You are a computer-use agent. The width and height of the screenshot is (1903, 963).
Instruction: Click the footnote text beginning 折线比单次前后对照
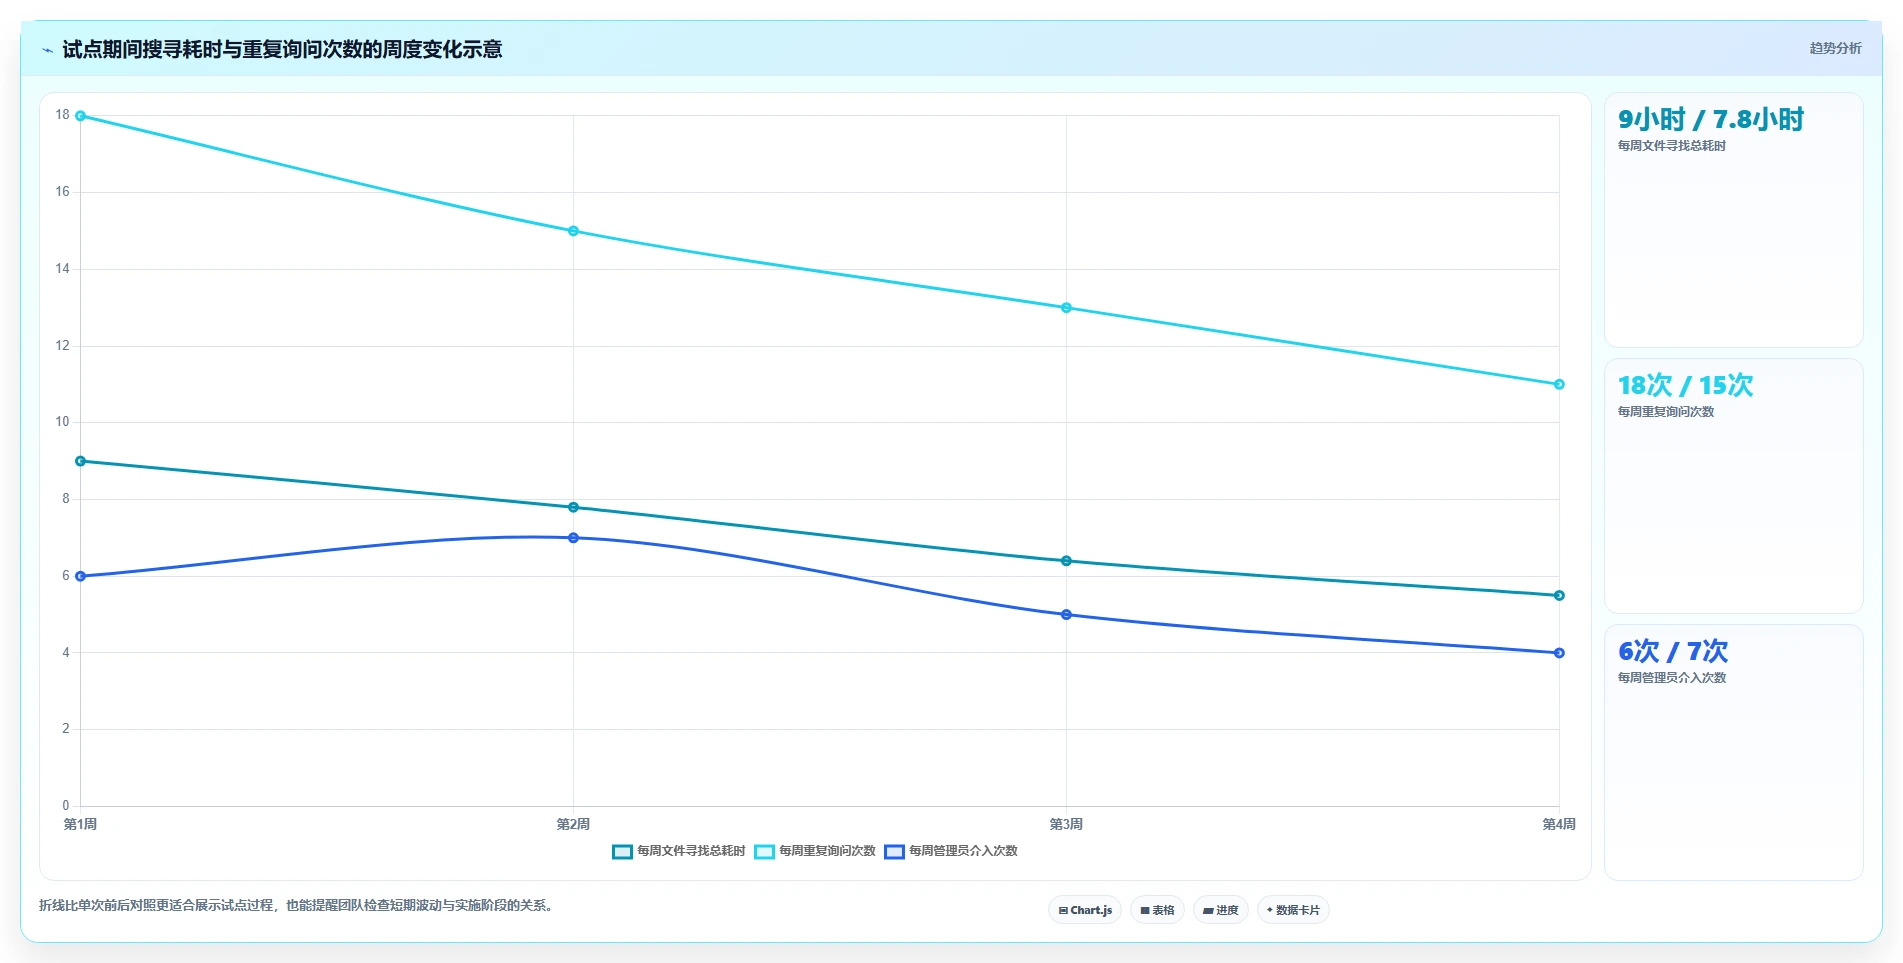click(x=296, y=906)
